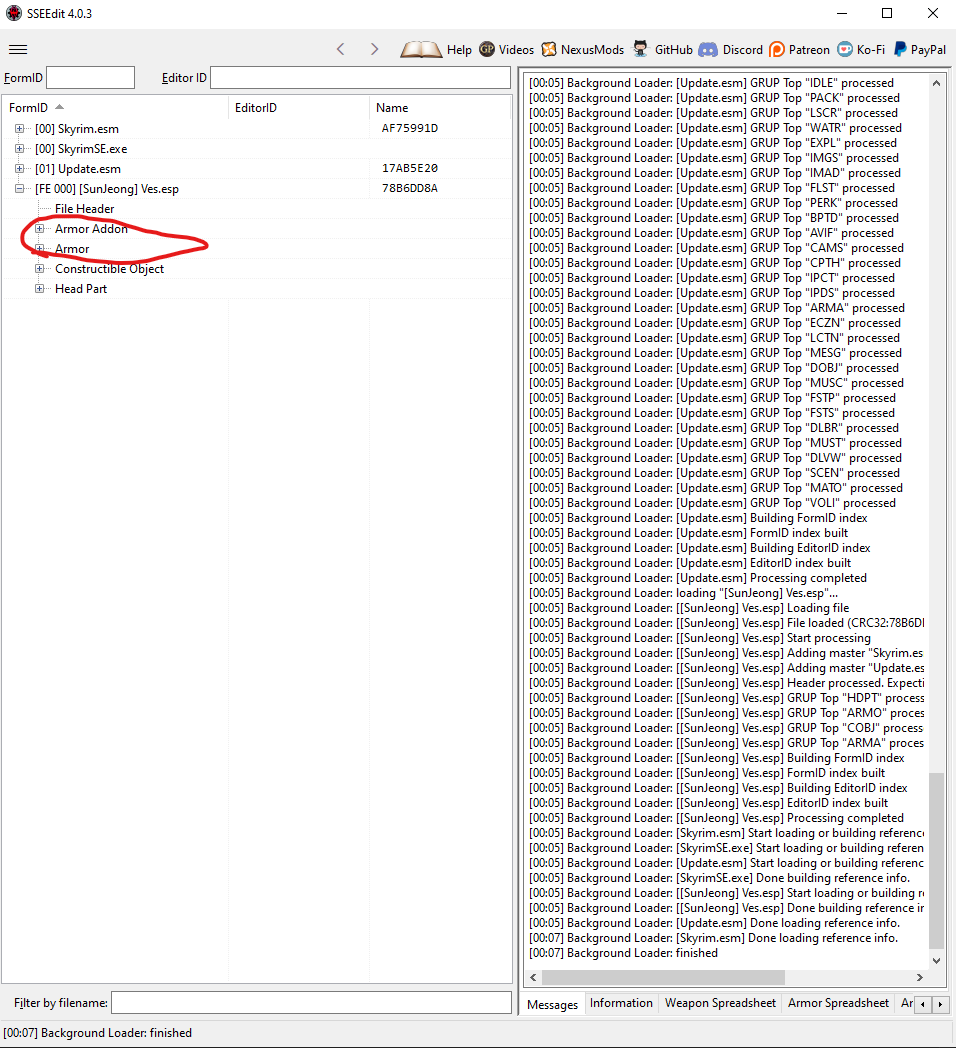Click the FormID input field
Image resolution: width=956 pixels, height=1048 pixels.
point(90,78)
